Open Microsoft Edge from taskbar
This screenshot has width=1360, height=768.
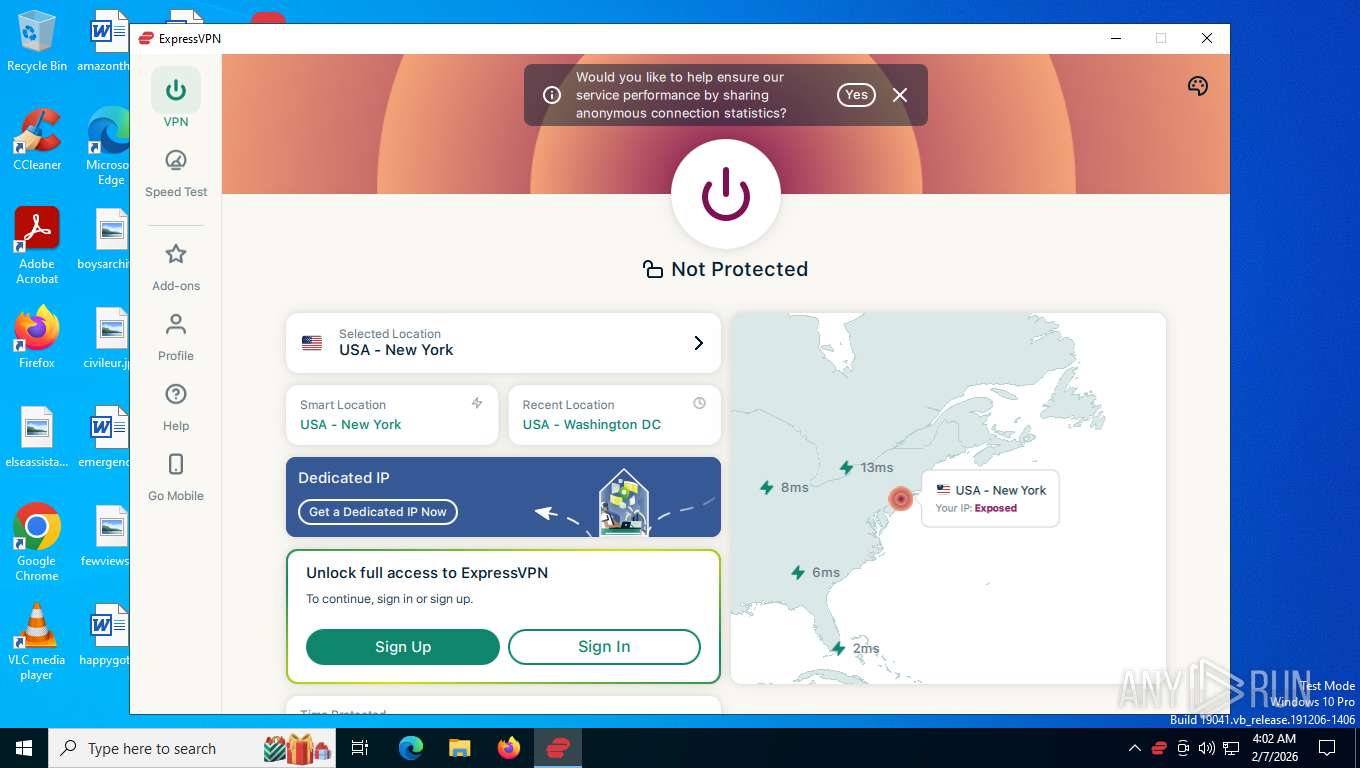point(411,748)
